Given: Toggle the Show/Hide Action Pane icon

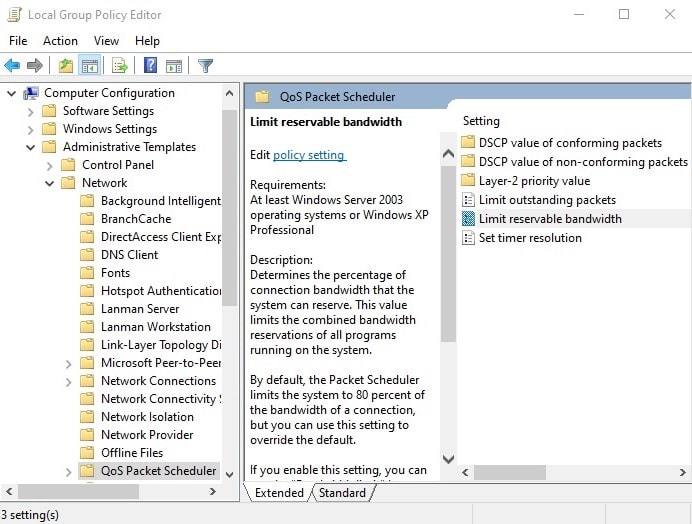Looking at the screenshot, I should pos(174,66).
